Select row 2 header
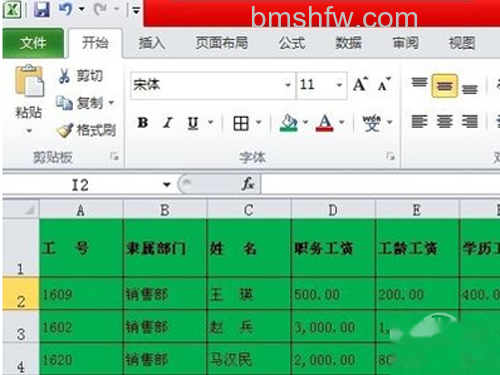 click(x=21, y=294)
